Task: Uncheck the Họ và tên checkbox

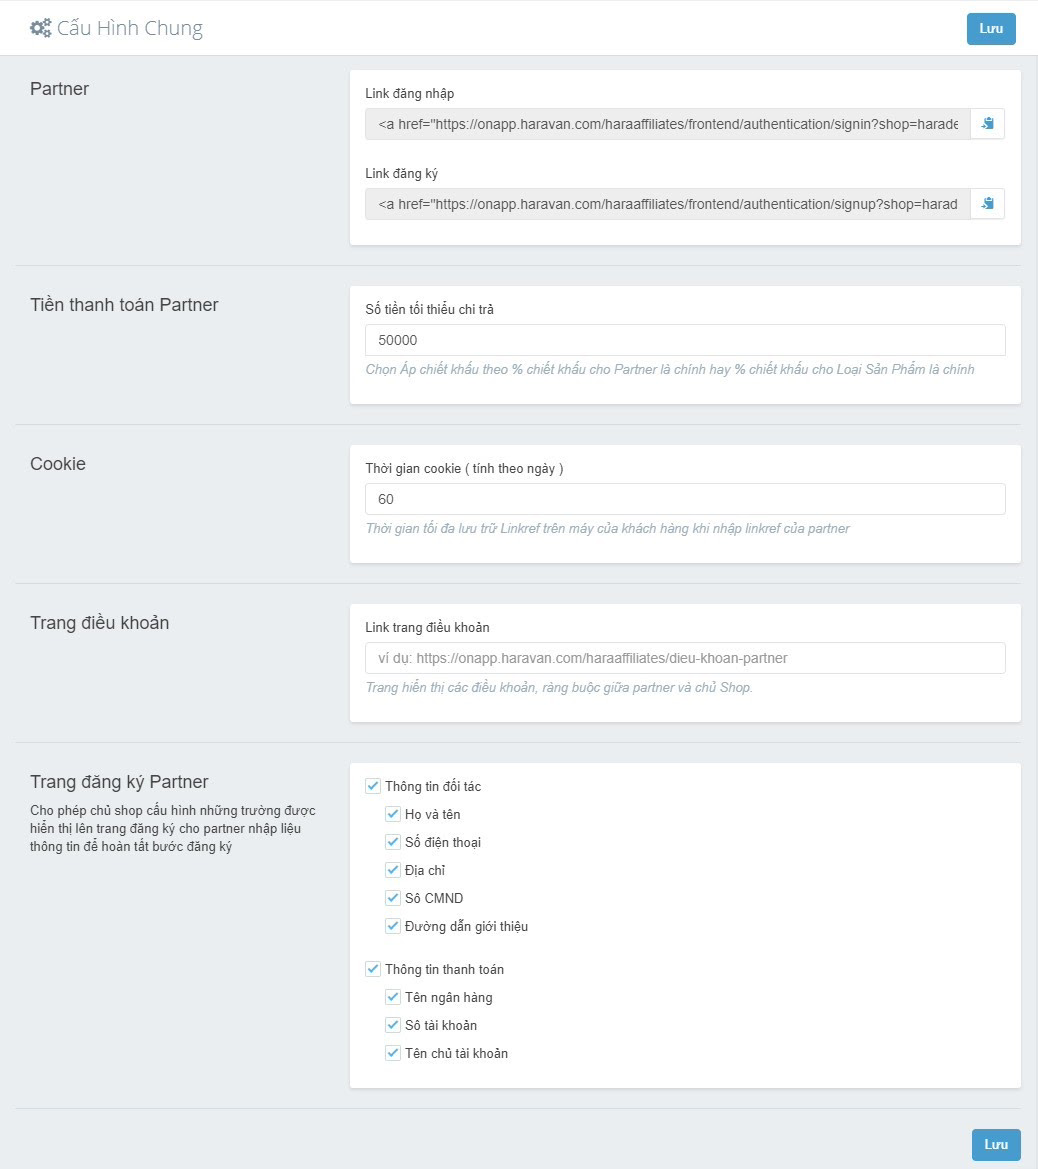Action: click(x=393, y=814)
